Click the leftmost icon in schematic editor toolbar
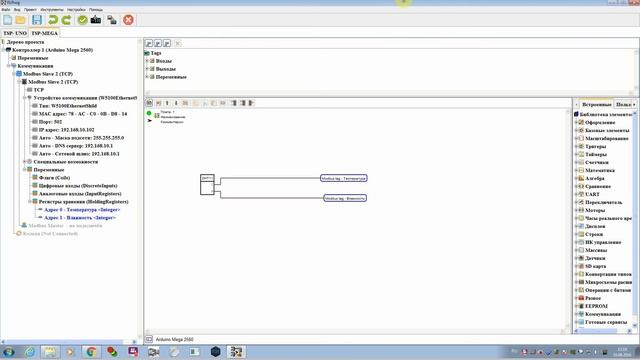 coord(149,103)
